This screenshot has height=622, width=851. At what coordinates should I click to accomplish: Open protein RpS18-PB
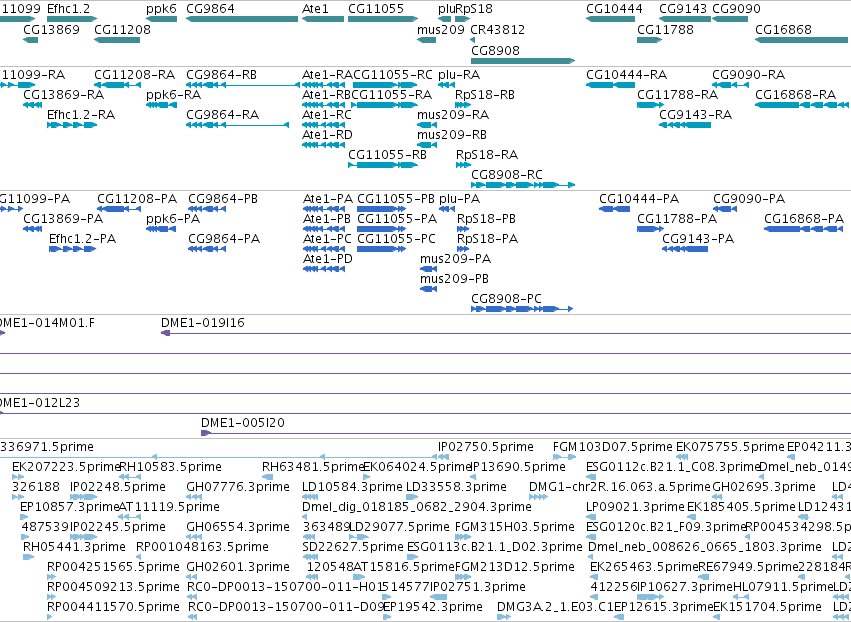[x=463, y=229]
